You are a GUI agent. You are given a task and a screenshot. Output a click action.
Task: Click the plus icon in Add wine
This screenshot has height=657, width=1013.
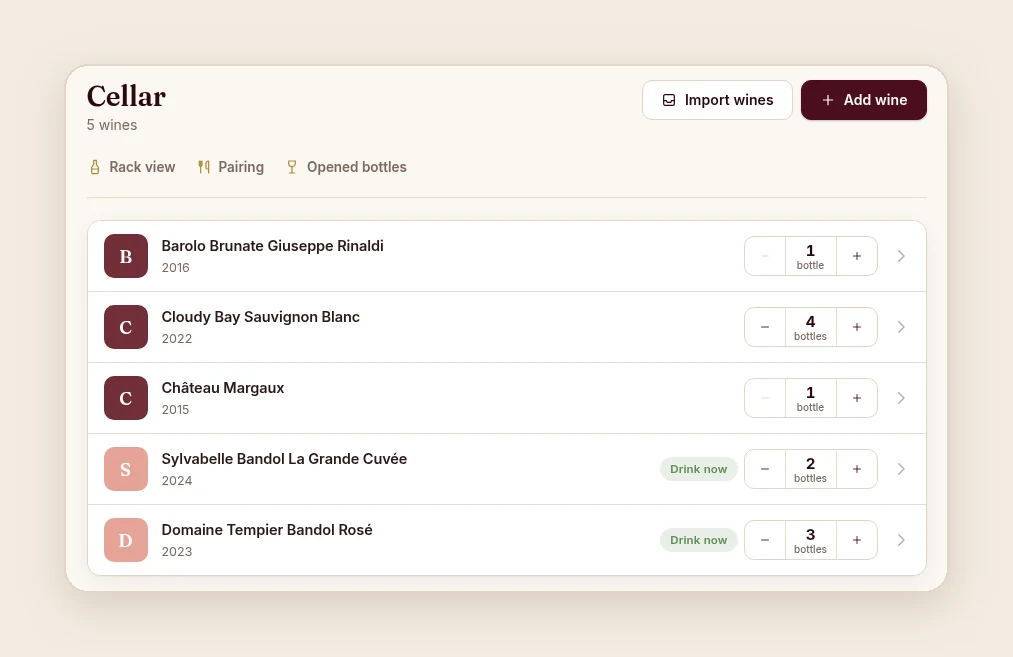coord(828,100)
